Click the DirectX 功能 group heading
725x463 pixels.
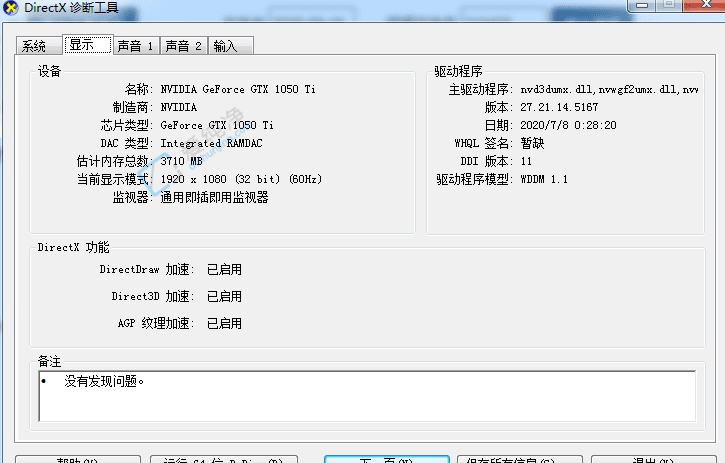(74, 247)
